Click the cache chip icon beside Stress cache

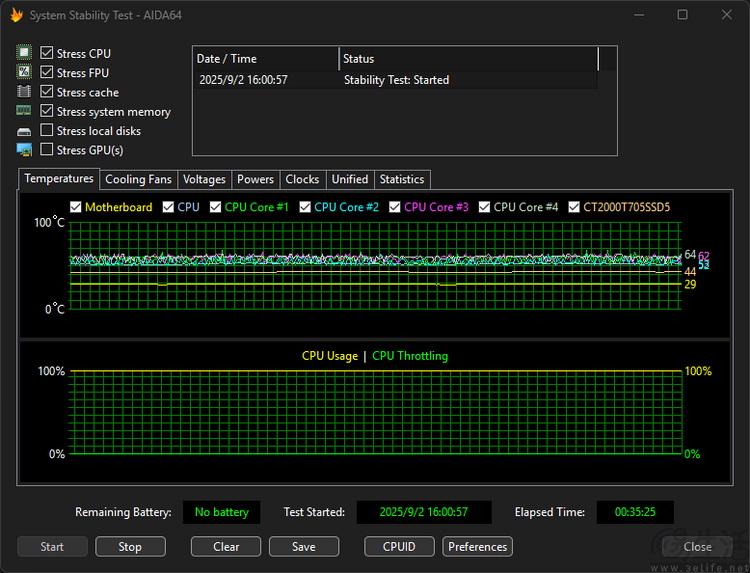pyautogui.click(x=24, y=91)
